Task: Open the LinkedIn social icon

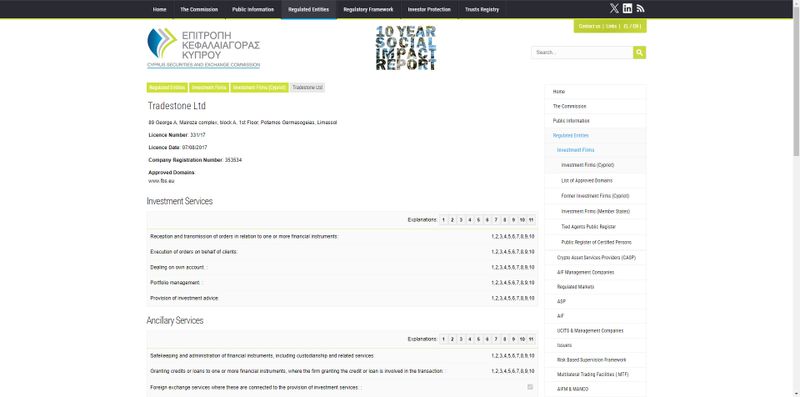Action: click(x=628, y=8)
